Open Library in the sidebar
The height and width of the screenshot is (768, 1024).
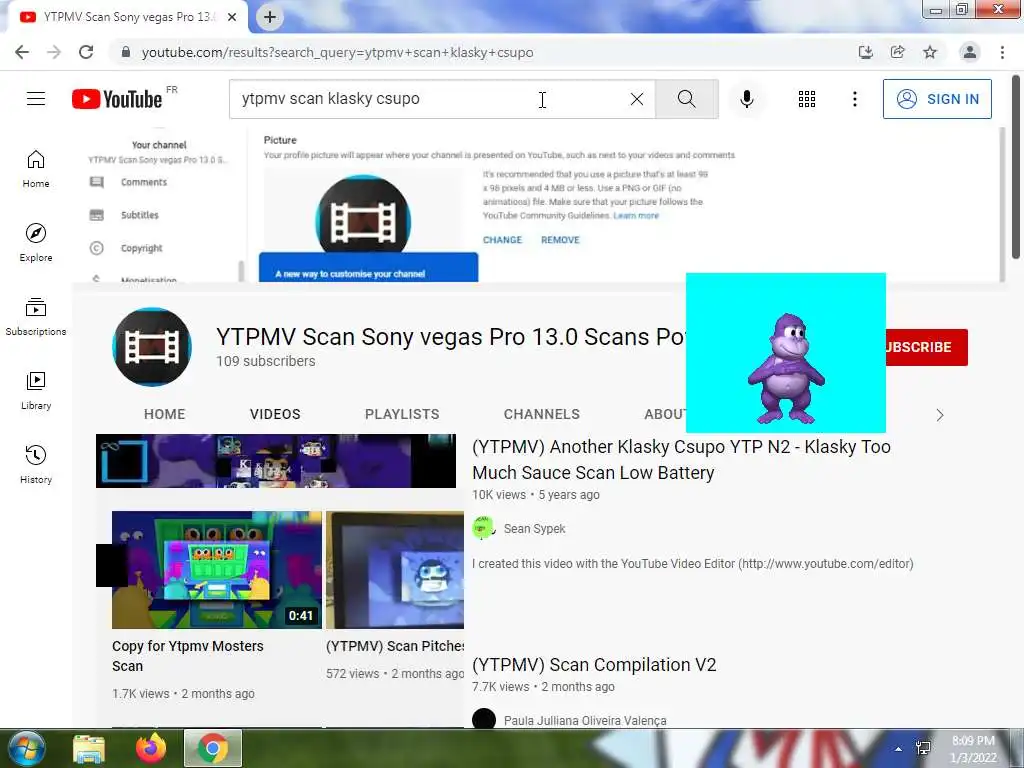[36, 391]
